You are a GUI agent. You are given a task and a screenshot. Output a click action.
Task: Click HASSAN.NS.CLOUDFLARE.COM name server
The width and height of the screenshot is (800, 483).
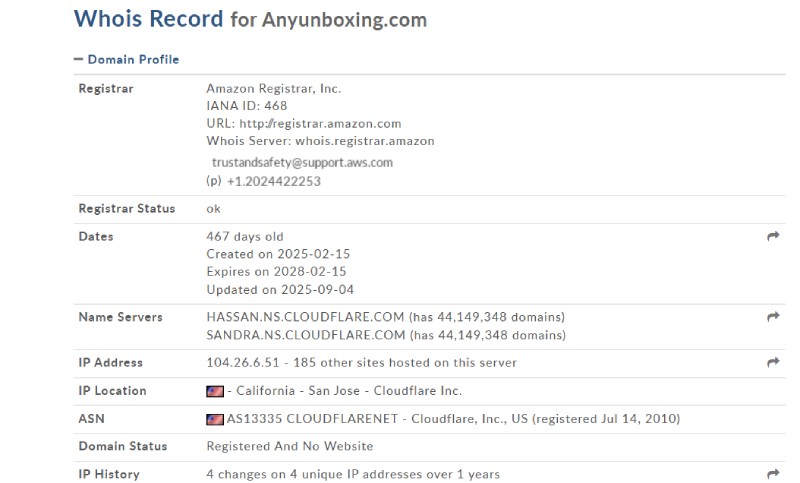(x=305, y=317)
